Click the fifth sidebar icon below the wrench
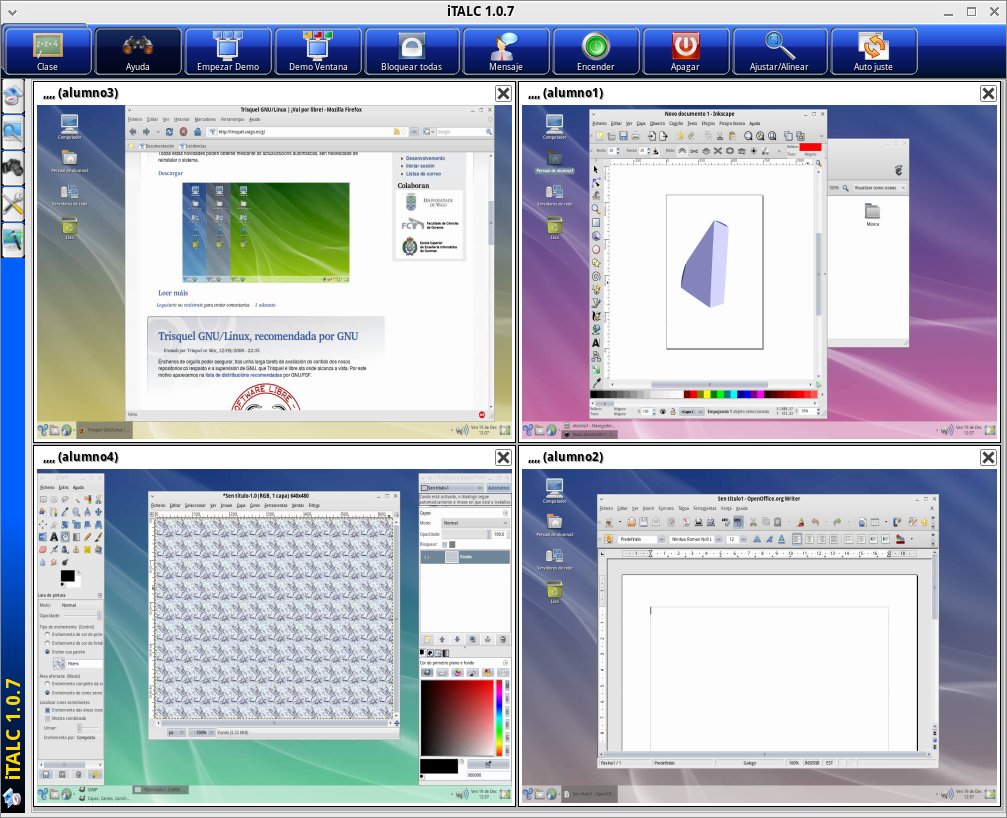Viewport: 1007px width, 818px height. pos(13,240)
